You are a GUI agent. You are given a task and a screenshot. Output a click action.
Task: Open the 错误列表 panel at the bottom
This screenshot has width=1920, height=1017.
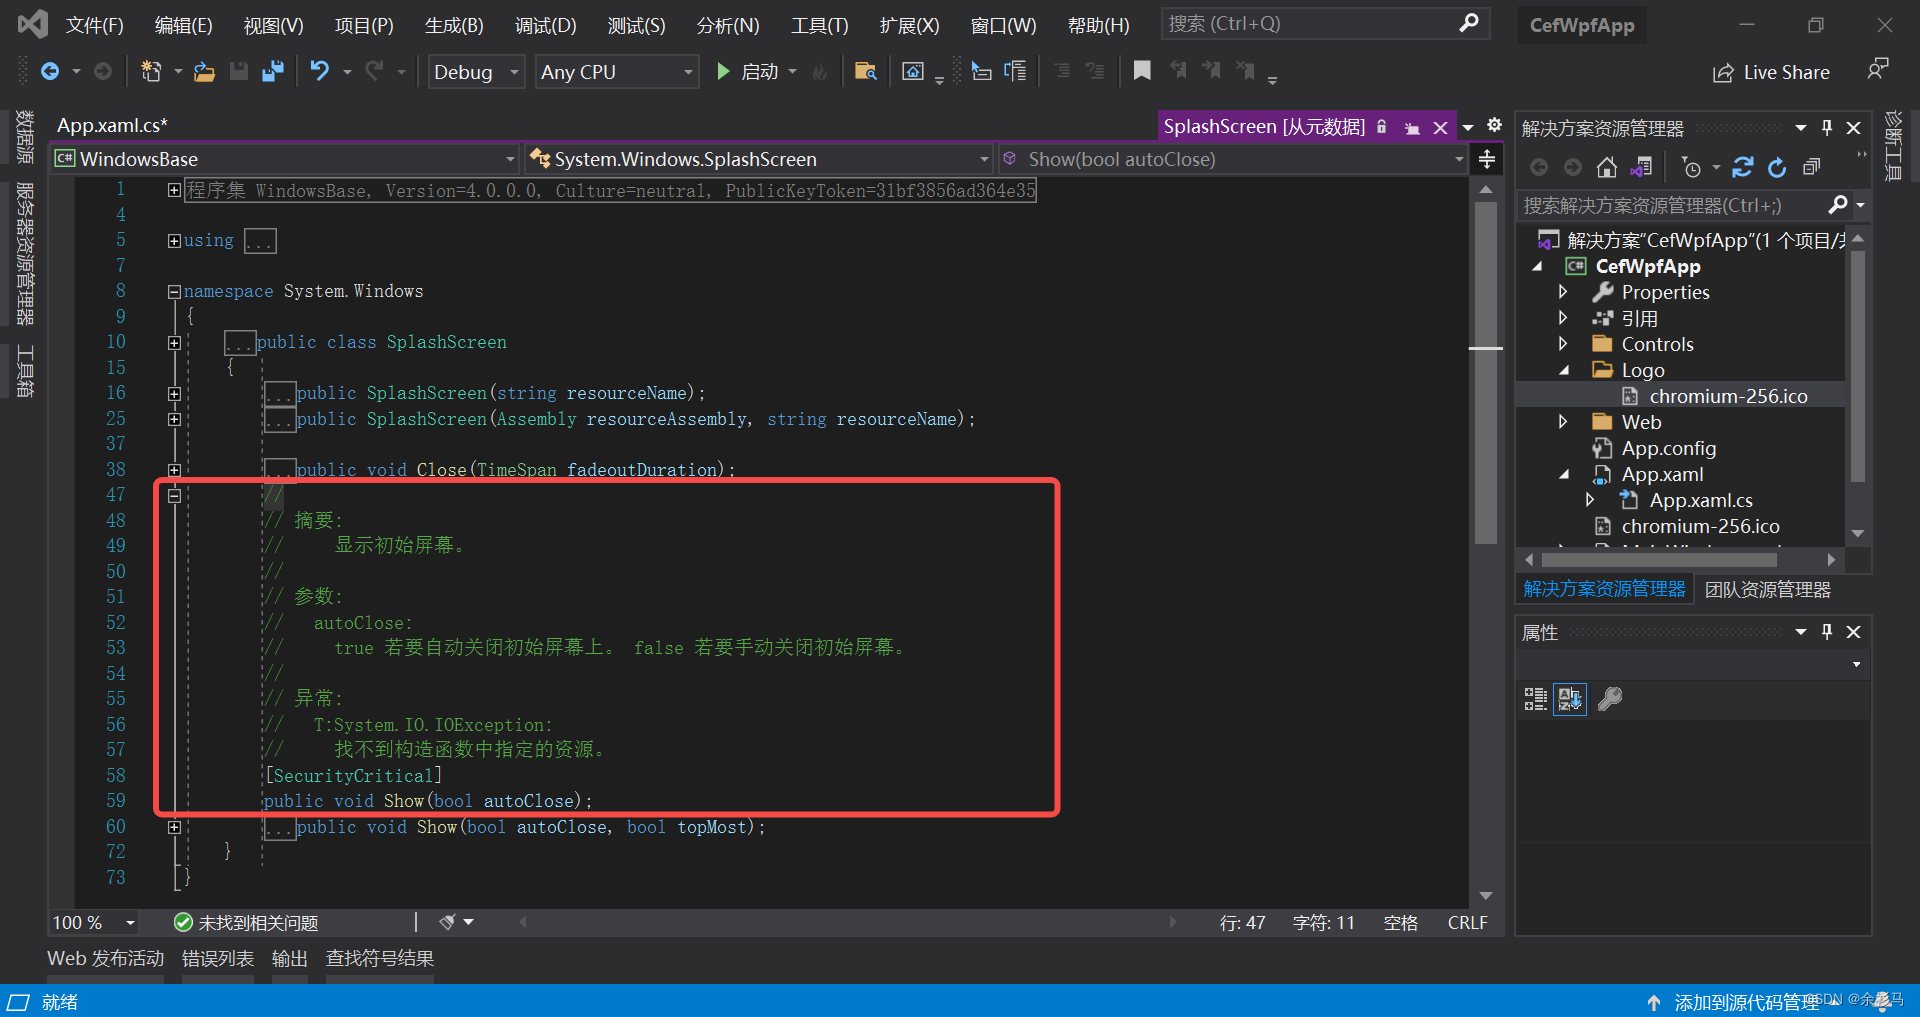[216, 957]
